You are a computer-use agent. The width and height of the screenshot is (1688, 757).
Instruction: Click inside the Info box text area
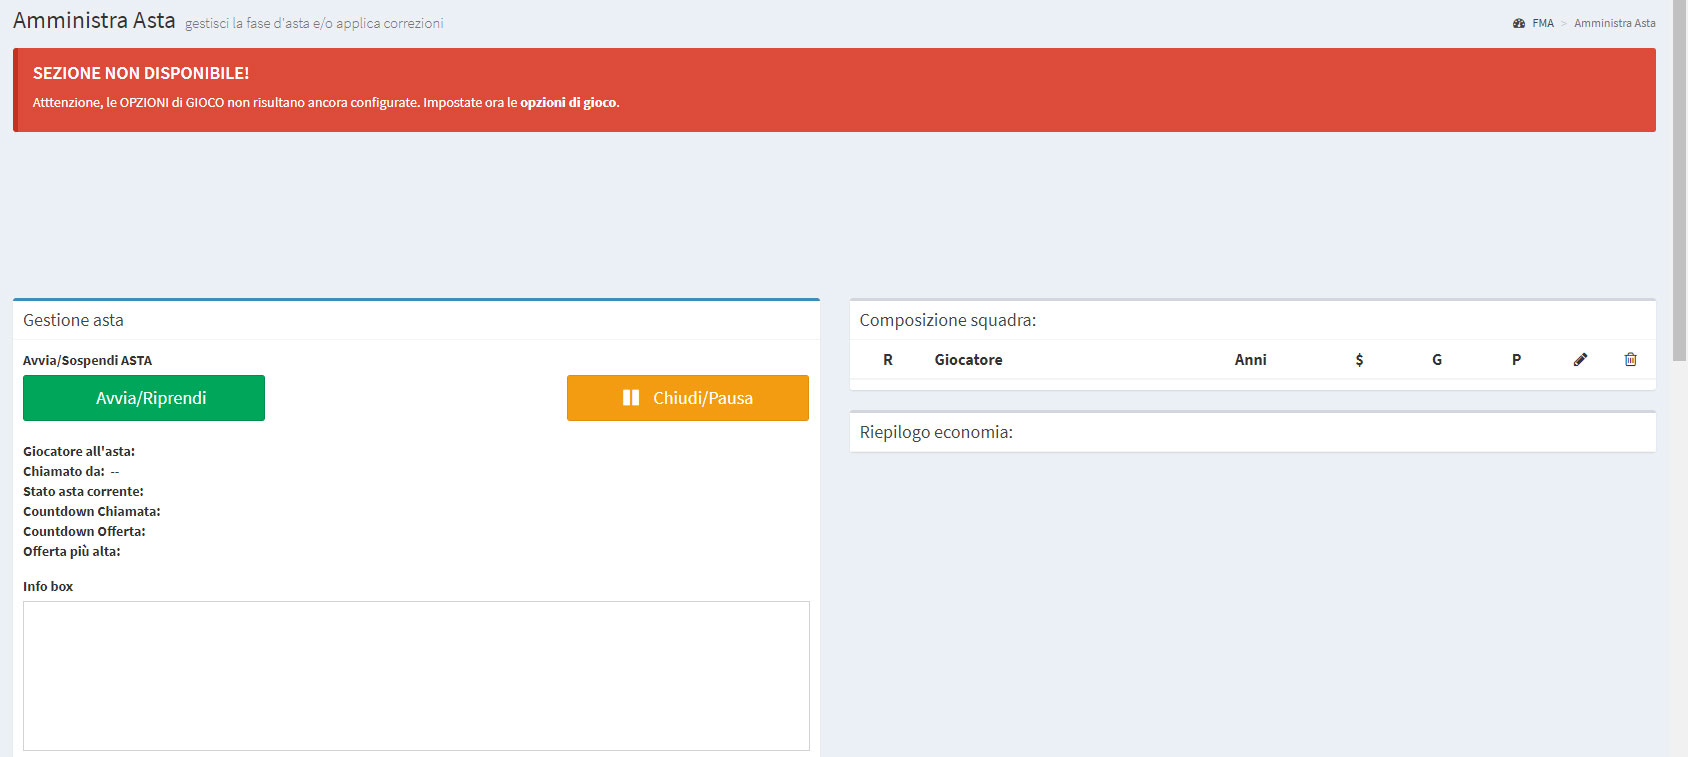pos(416,675)
